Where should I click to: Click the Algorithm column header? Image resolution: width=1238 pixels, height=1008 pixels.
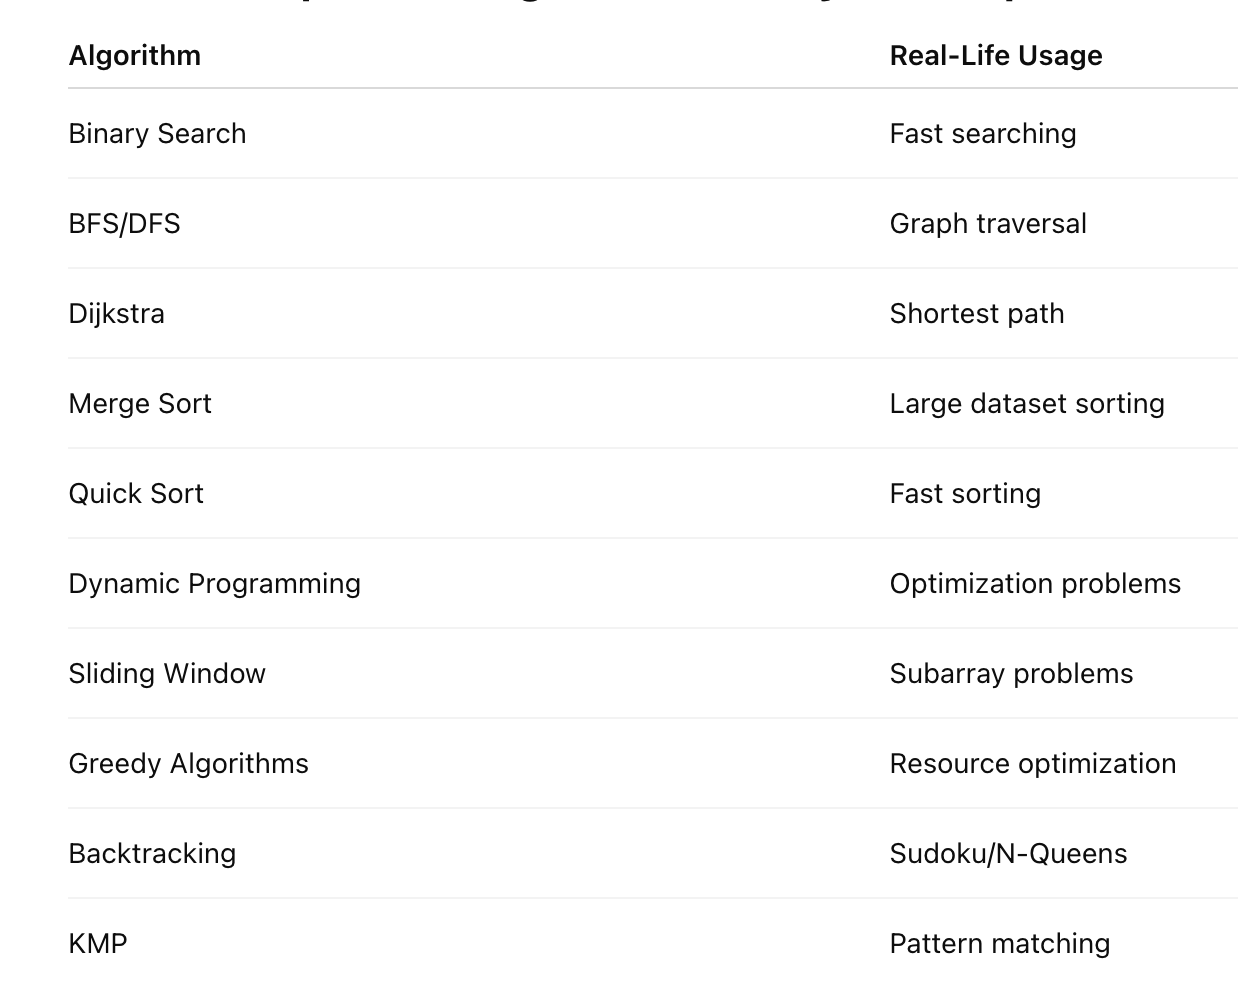click(x=135, y=56)
